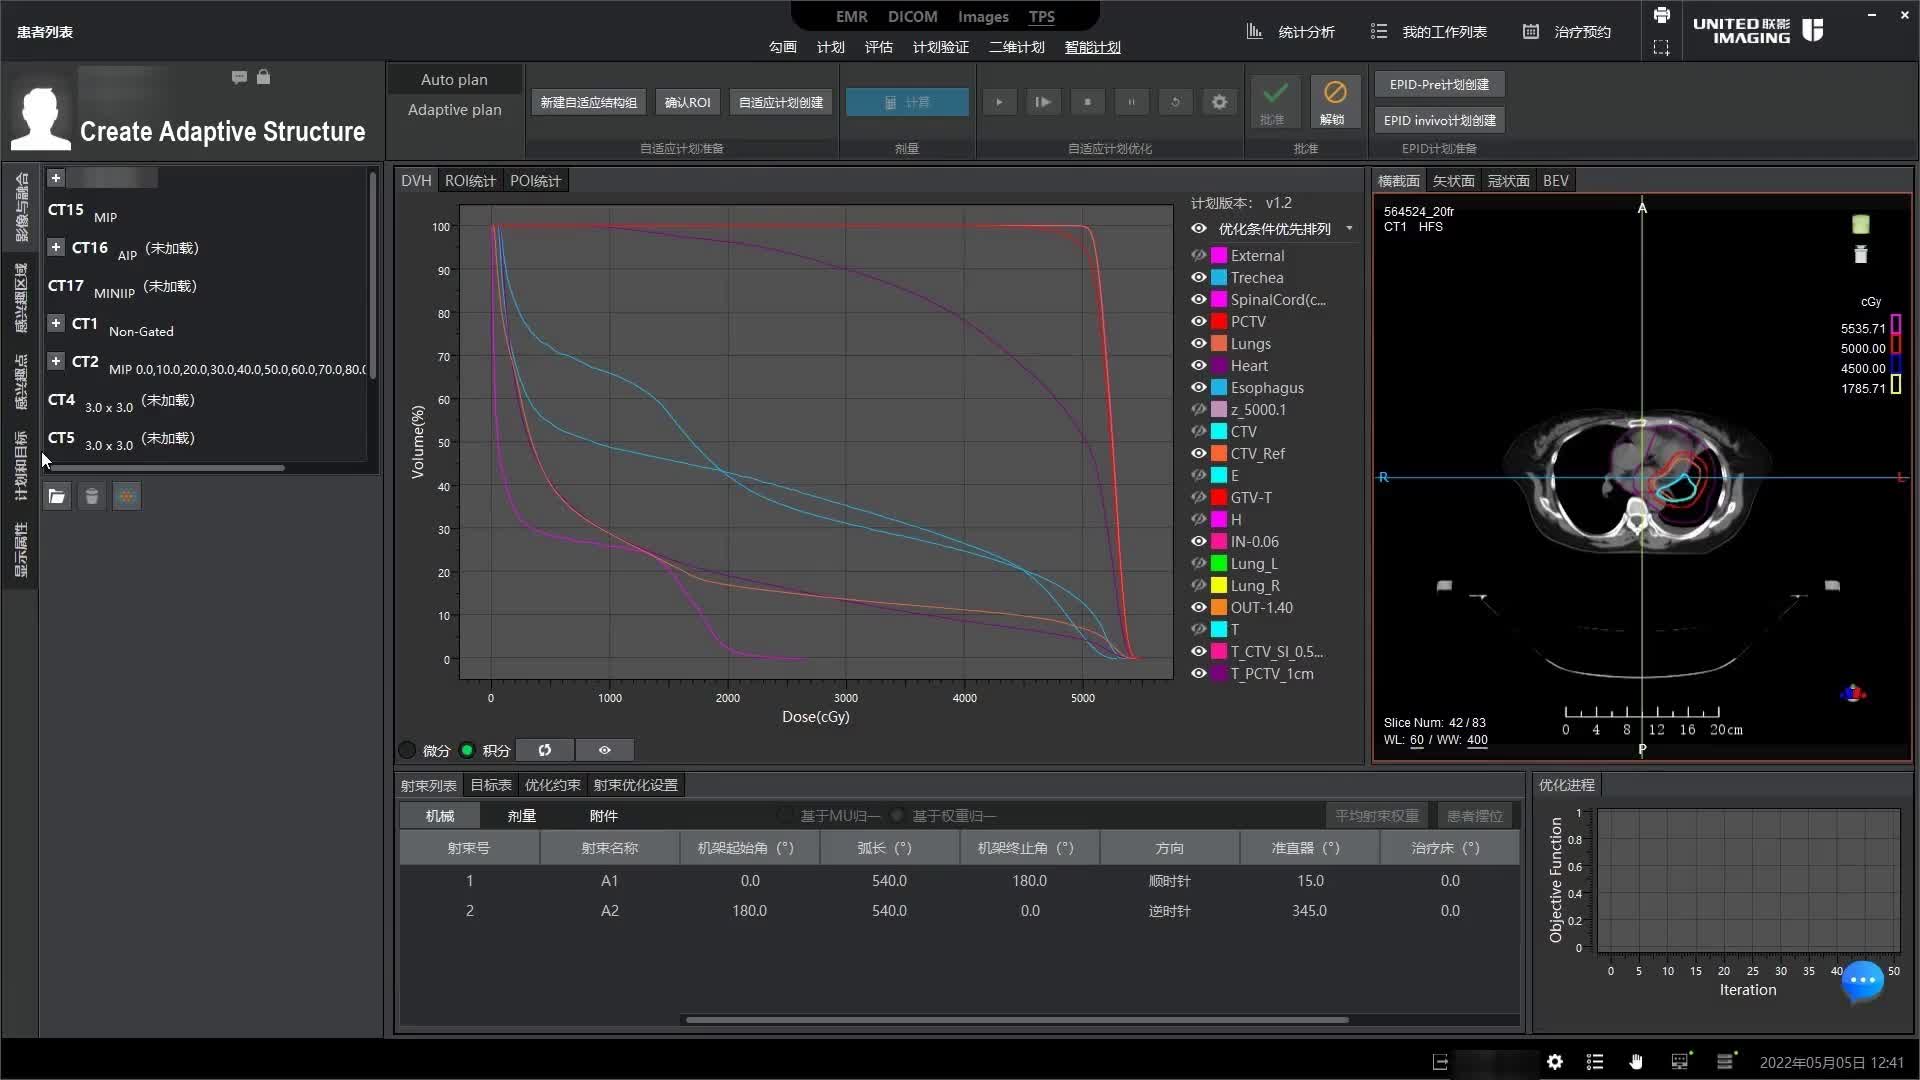Select the 微分 differential radio button
Screen dimensions: 1920x1080
[408, 750]
